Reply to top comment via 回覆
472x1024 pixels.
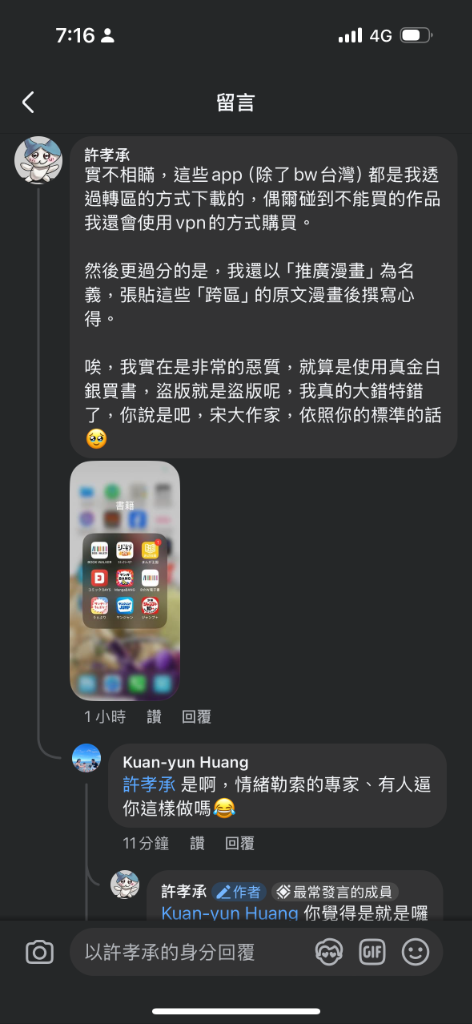197,716
